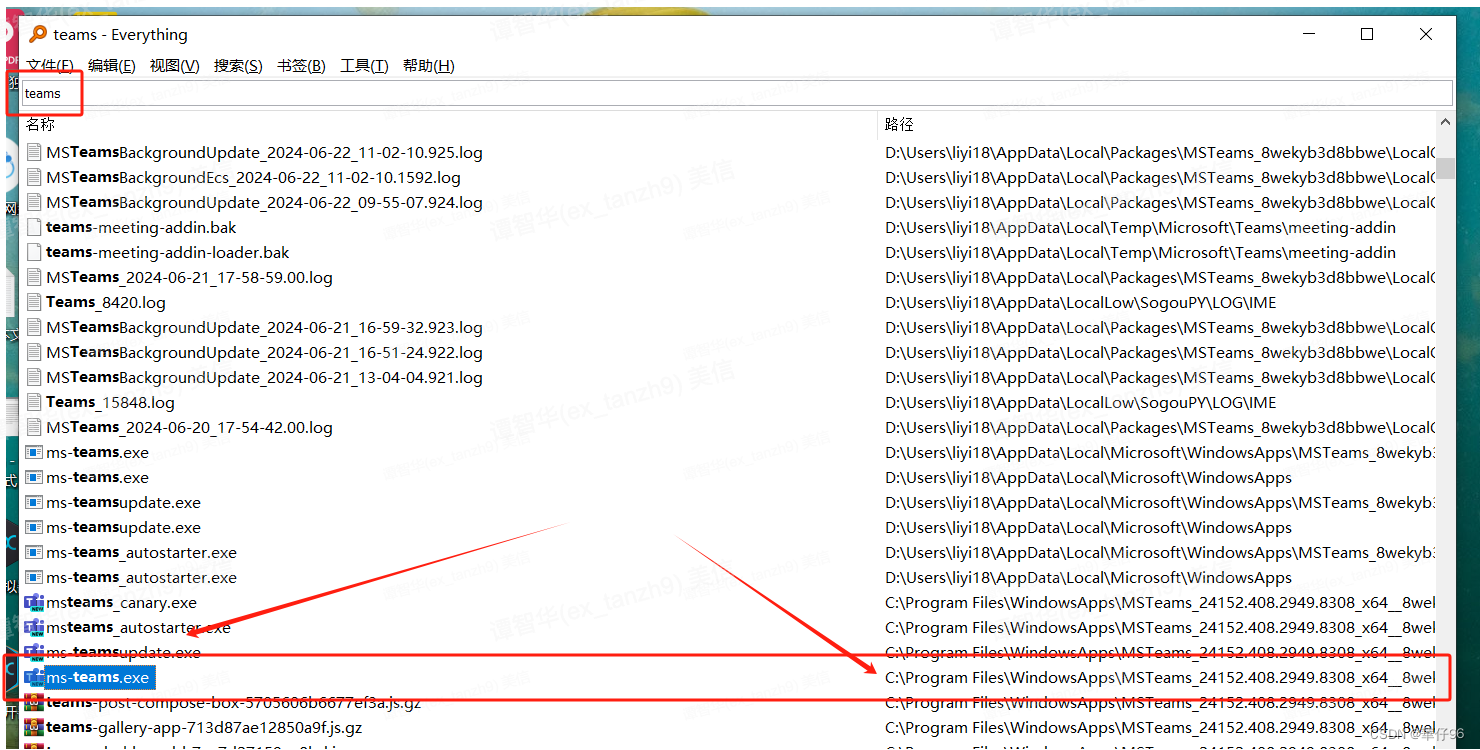Screen dimensions: 1480x750
Task: Open the 搜索(S) menu
Action: 238,66
